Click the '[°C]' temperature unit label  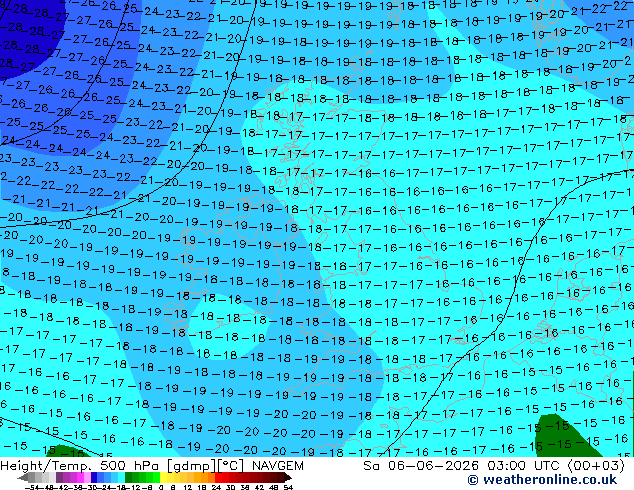tap(231, 466)
